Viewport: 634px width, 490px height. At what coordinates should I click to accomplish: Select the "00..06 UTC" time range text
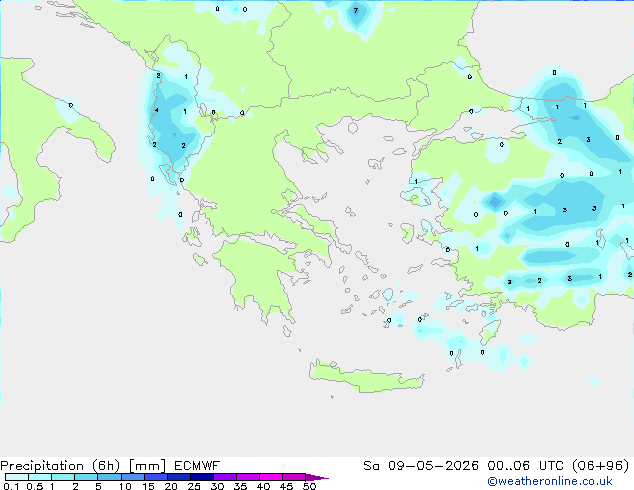[525, 466]
